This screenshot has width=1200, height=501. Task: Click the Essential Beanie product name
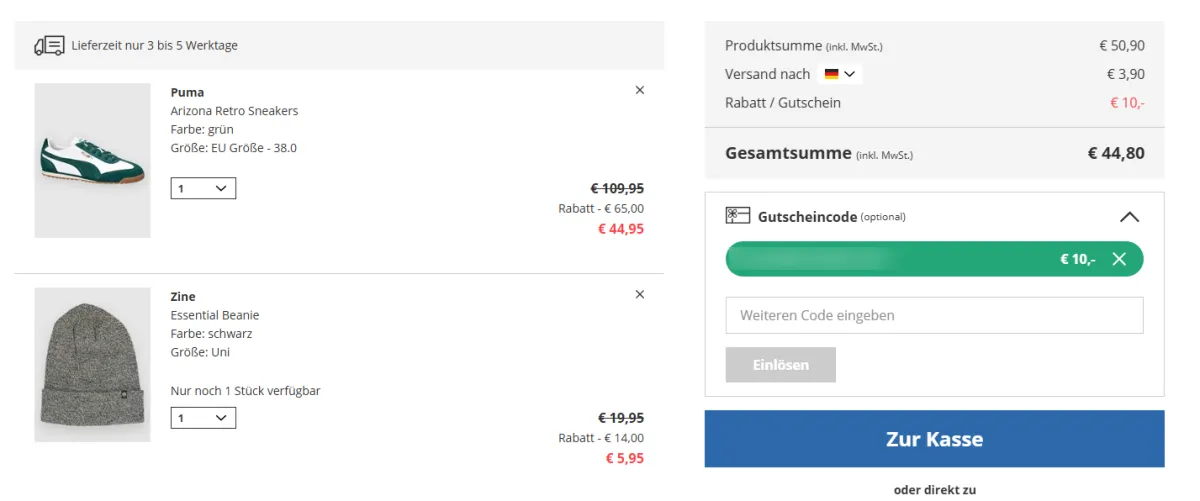click(214, 315)
